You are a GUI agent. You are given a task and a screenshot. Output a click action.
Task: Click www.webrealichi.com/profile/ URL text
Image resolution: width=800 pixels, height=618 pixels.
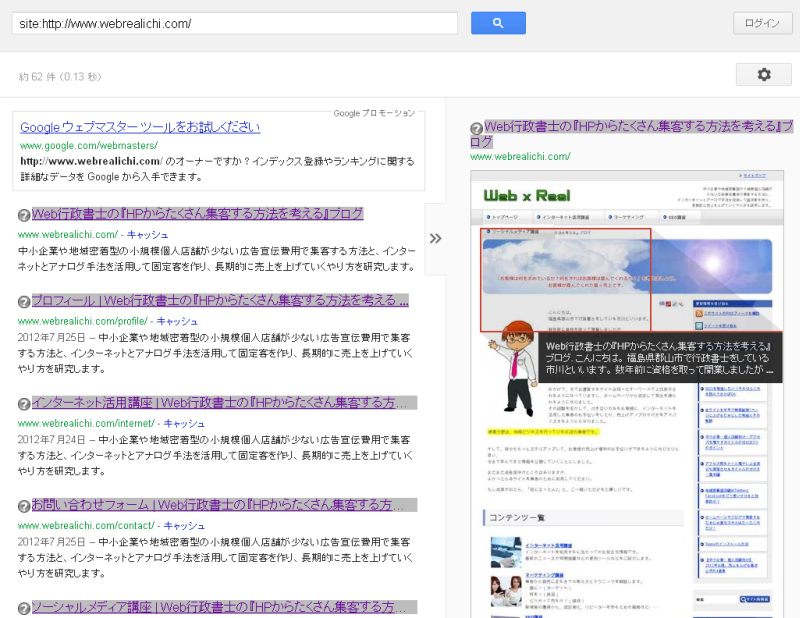[x=82, y=322]
